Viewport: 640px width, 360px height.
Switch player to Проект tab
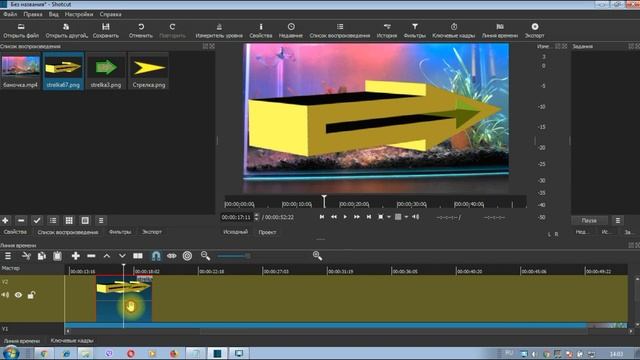(267, 232)
